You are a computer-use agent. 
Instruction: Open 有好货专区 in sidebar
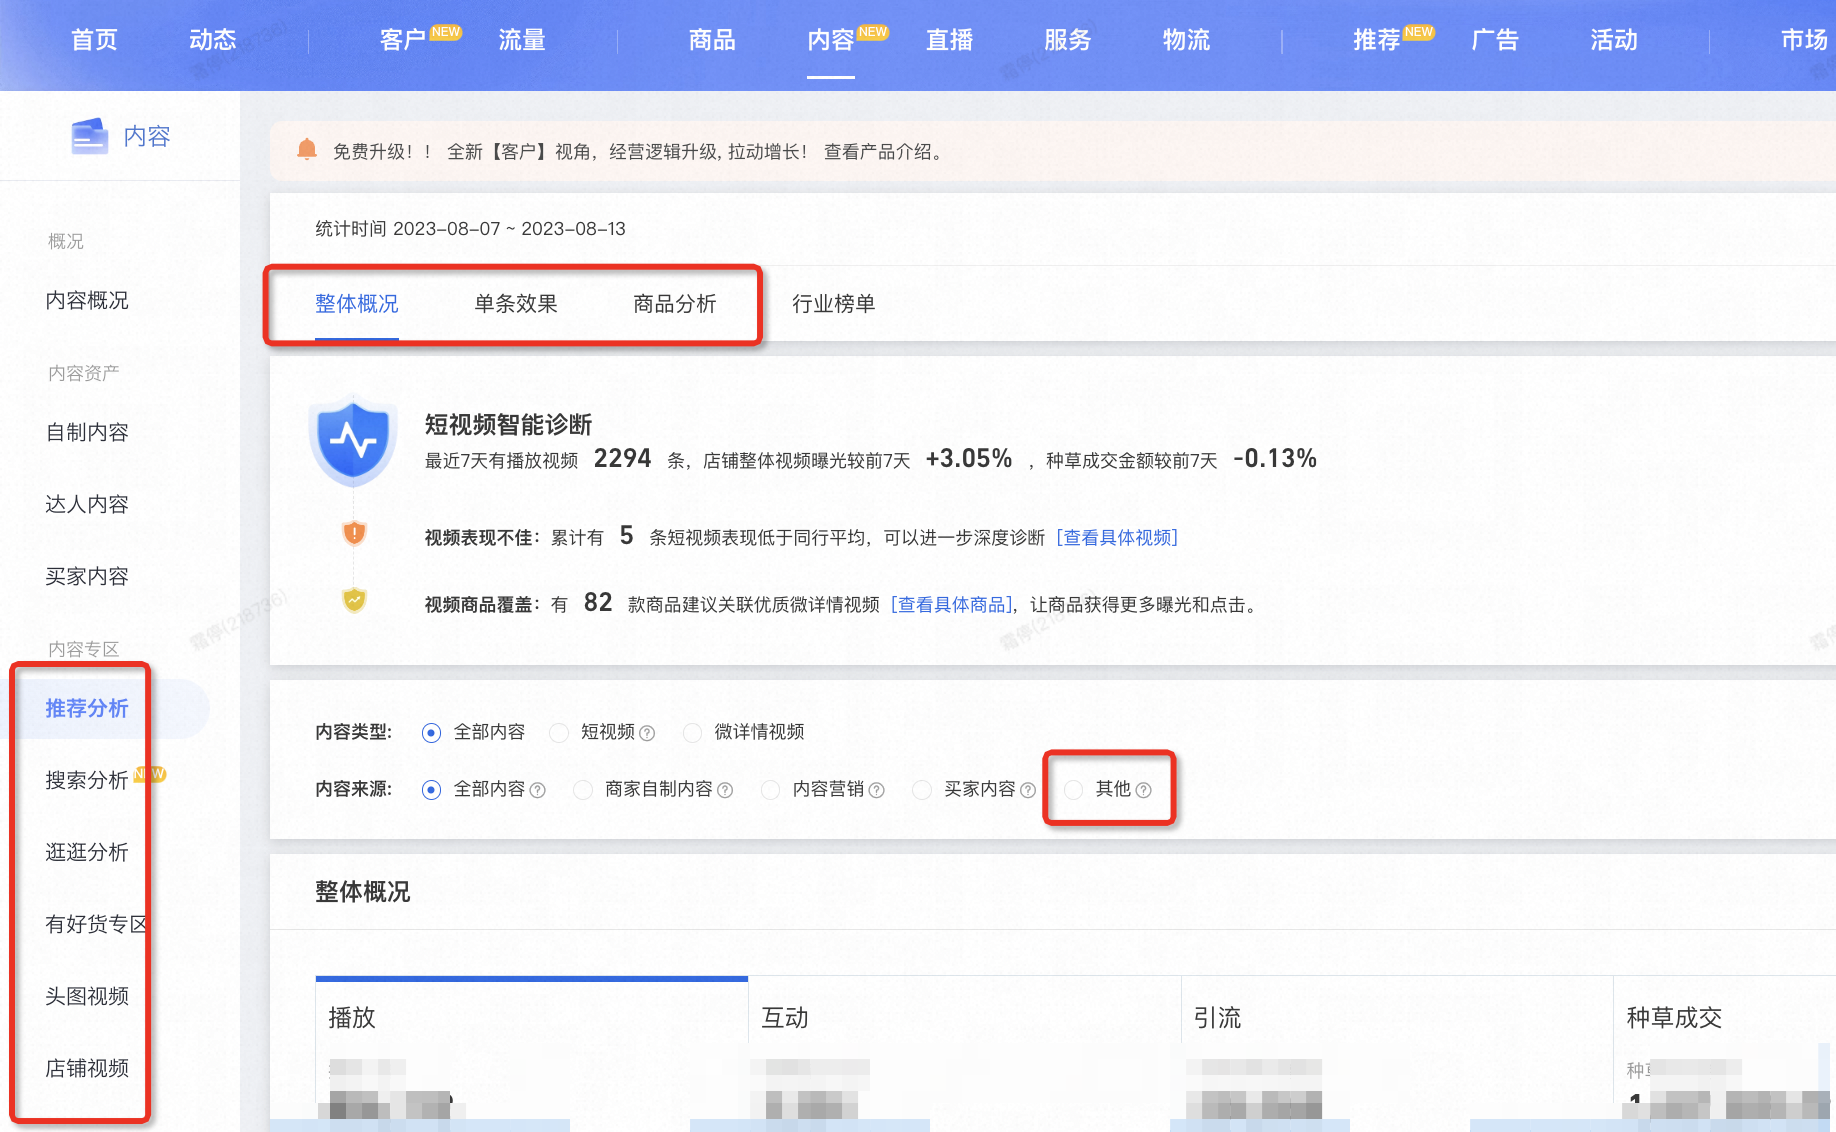(x=97, y=925)
